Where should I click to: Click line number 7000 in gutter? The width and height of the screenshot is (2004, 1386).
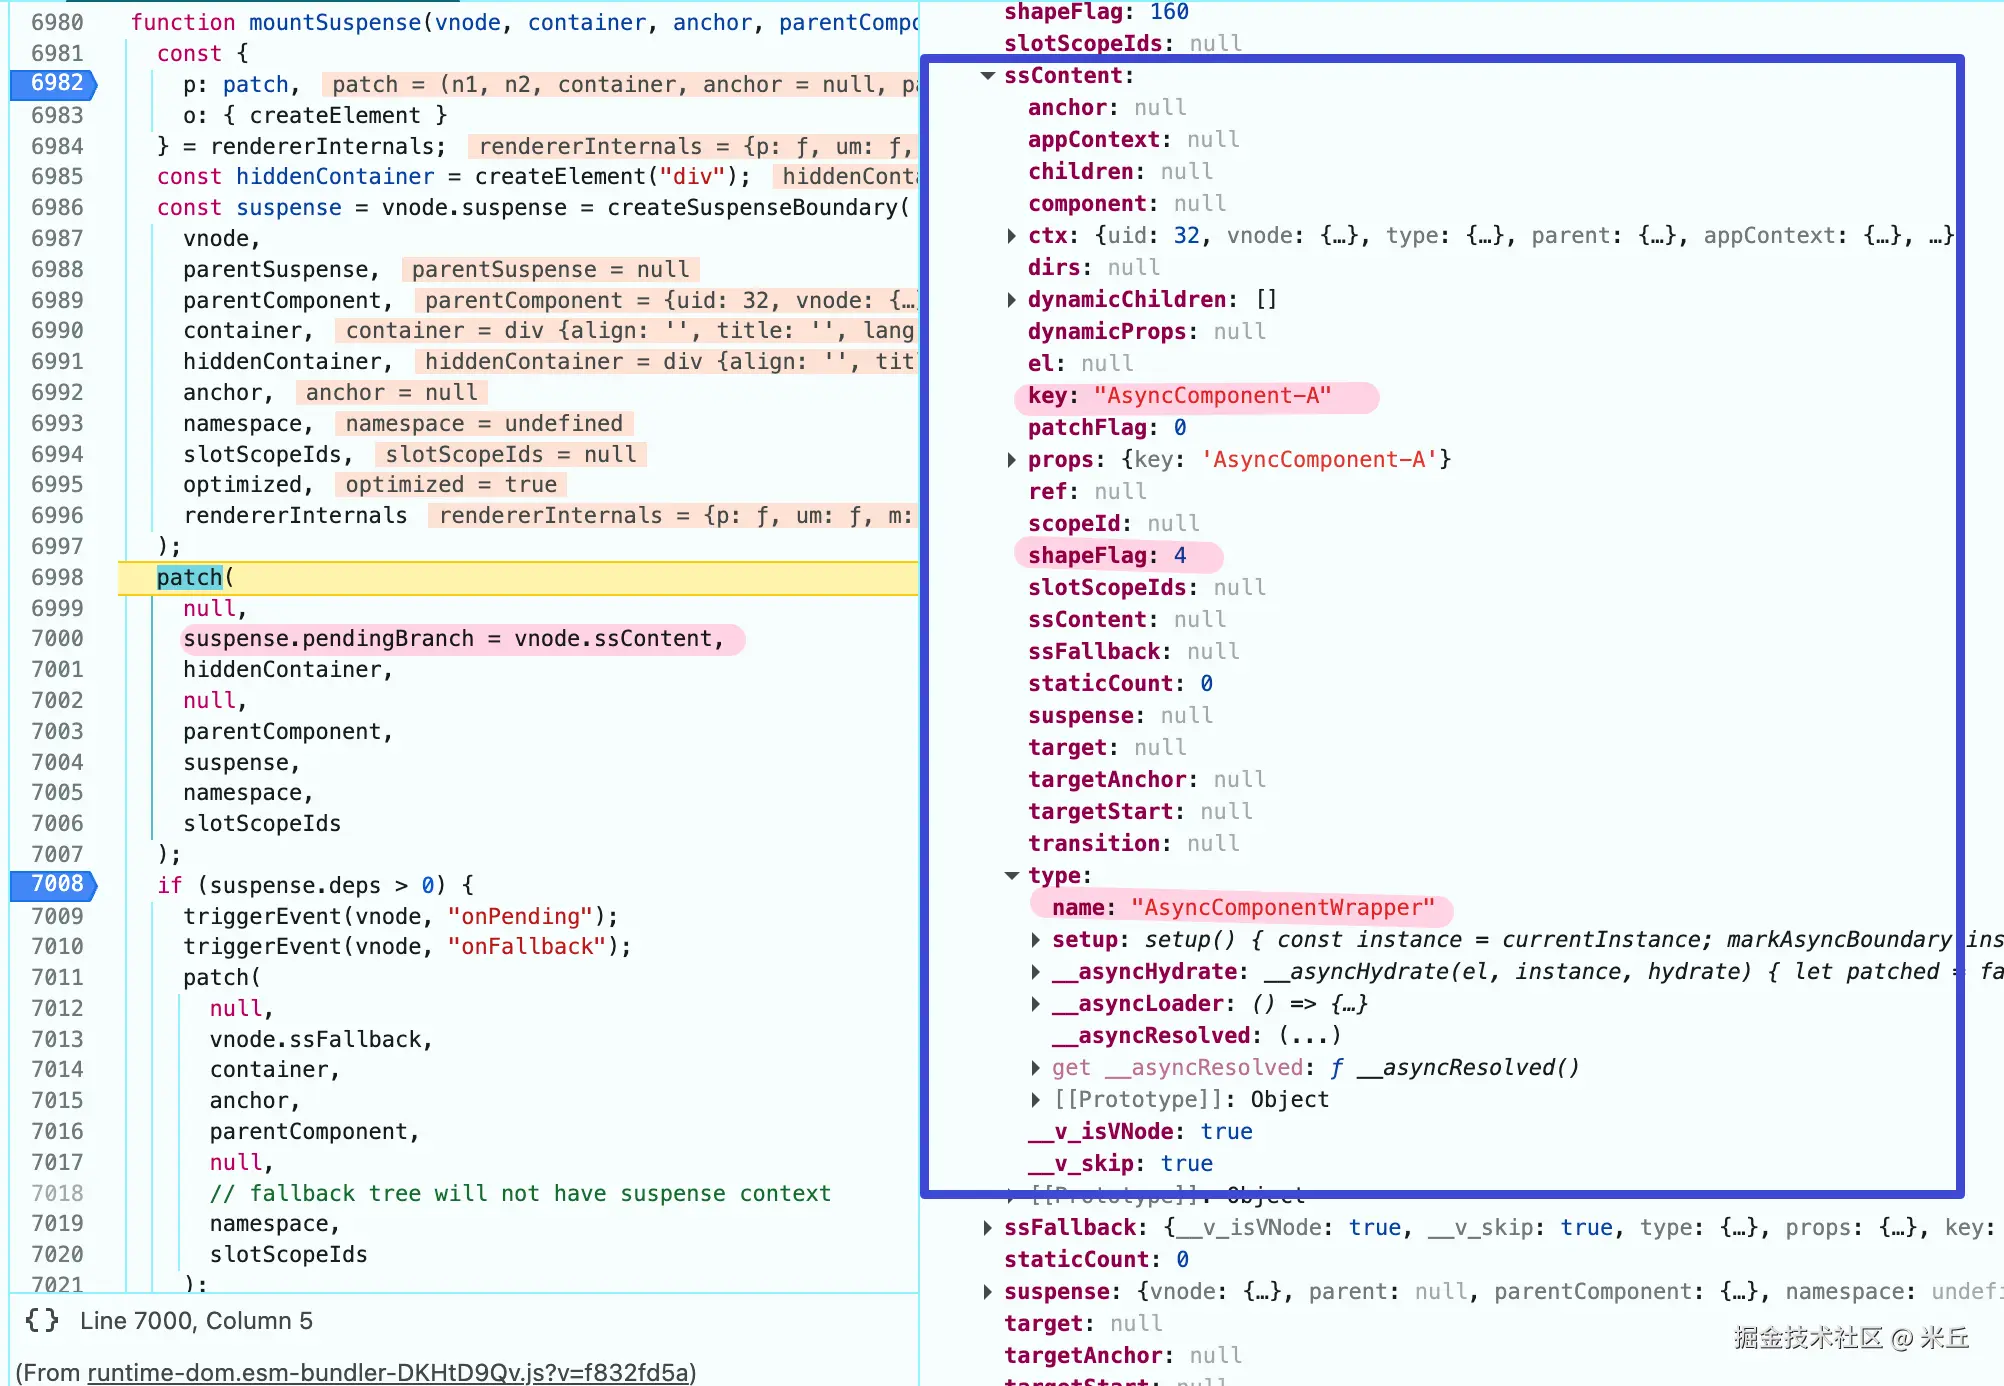pyautogui.click(x=57, y=638)
